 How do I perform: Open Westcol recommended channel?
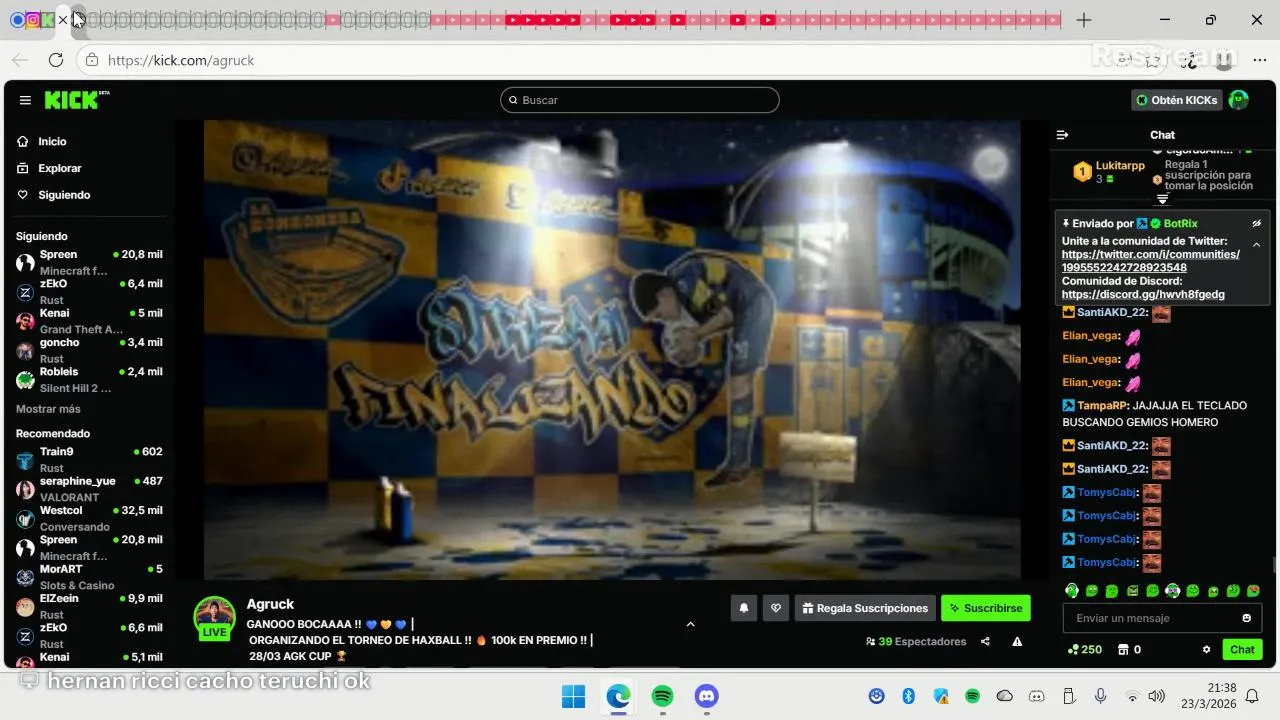[x=88, y=518]
